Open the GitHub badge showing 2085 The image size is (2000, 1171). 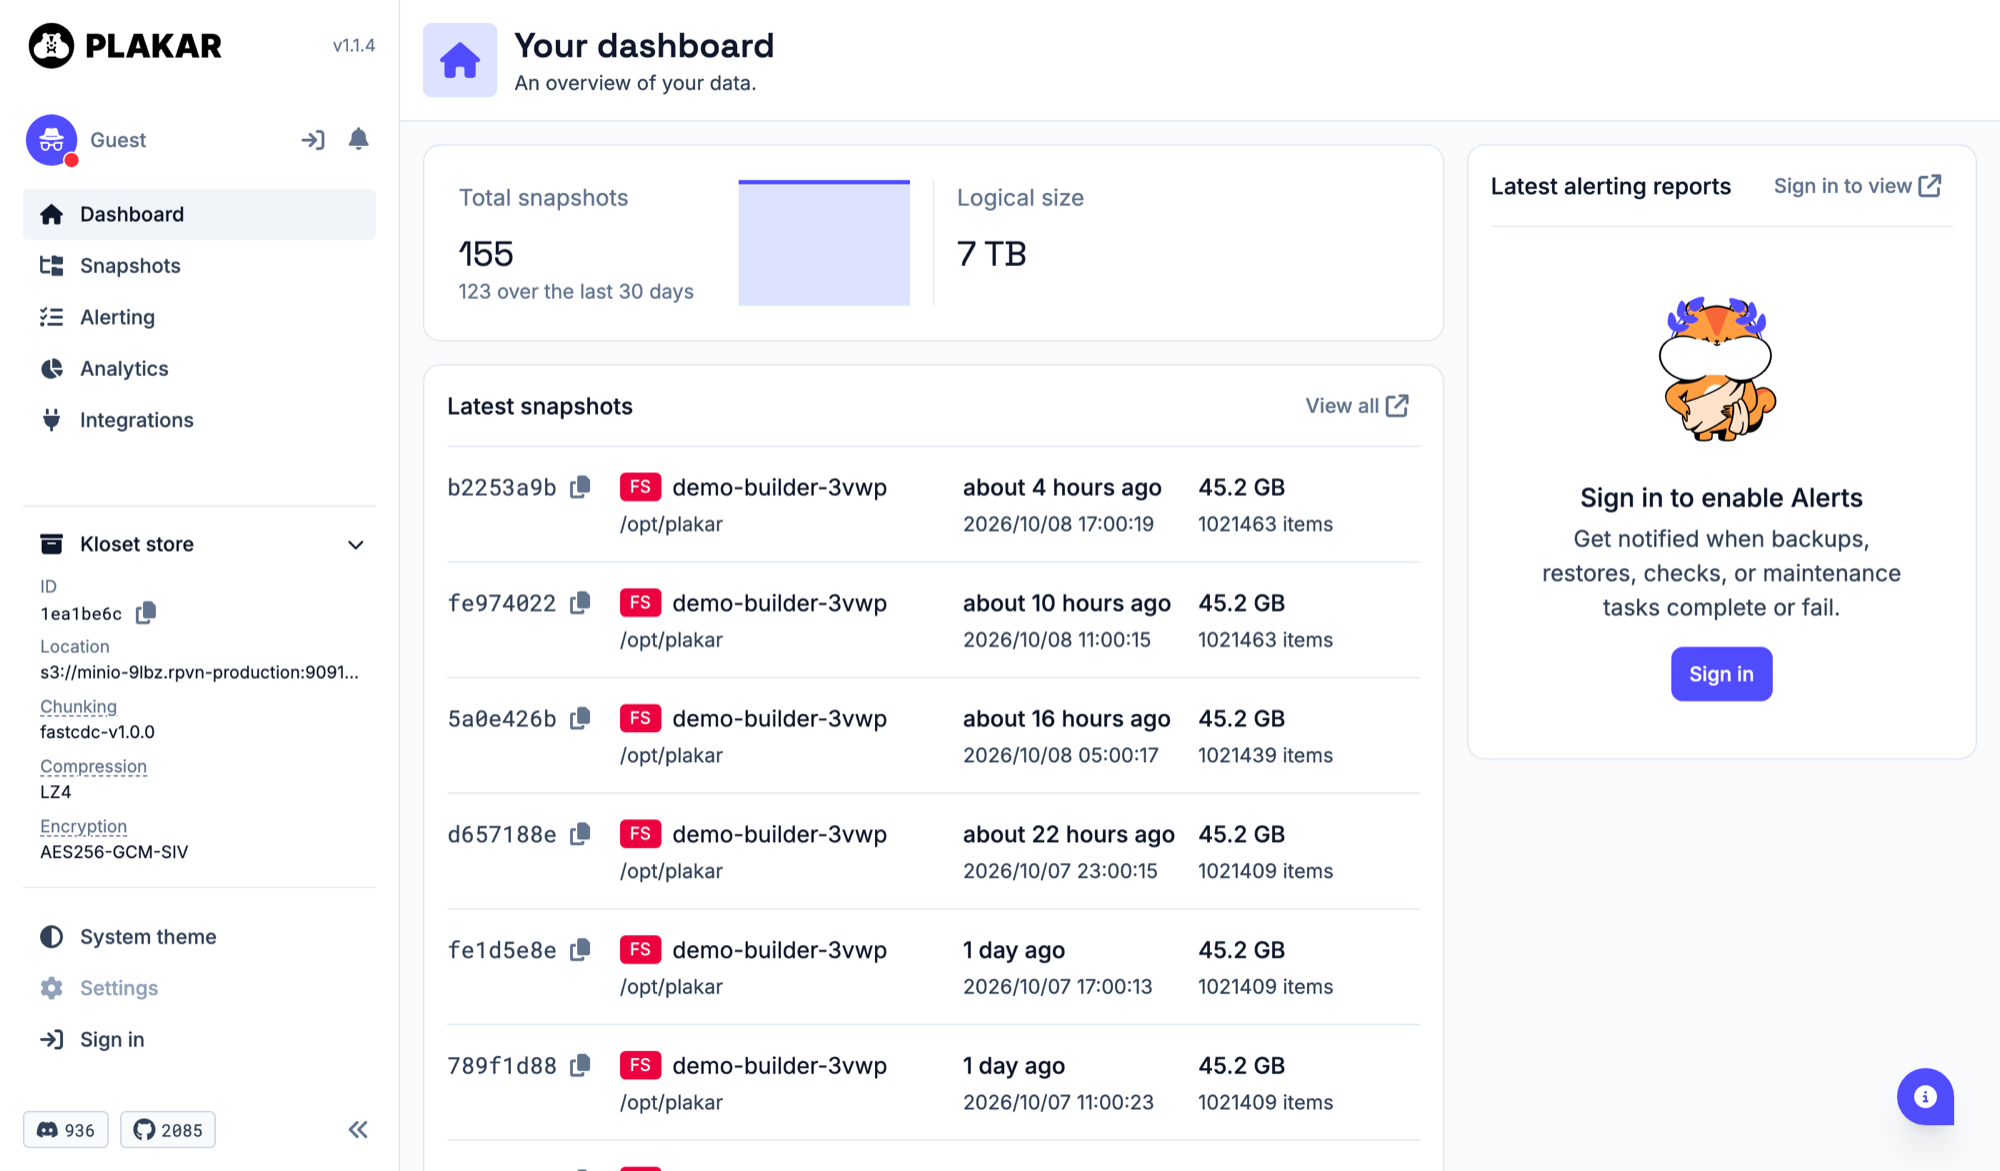click(x=168, y=1130)
